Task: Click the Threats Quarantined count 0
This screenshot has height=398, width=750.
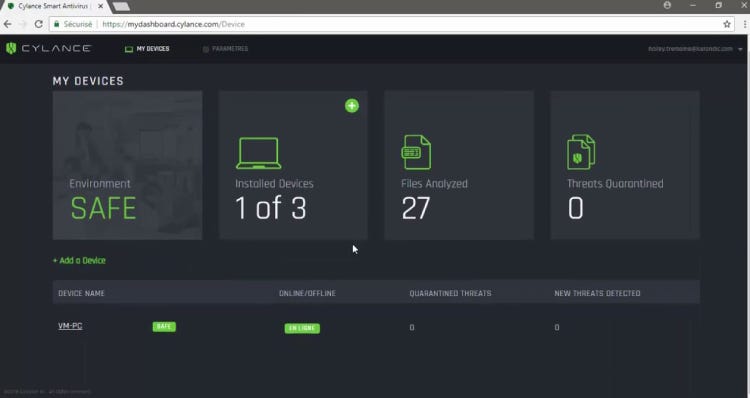Action: pos(575,208)
